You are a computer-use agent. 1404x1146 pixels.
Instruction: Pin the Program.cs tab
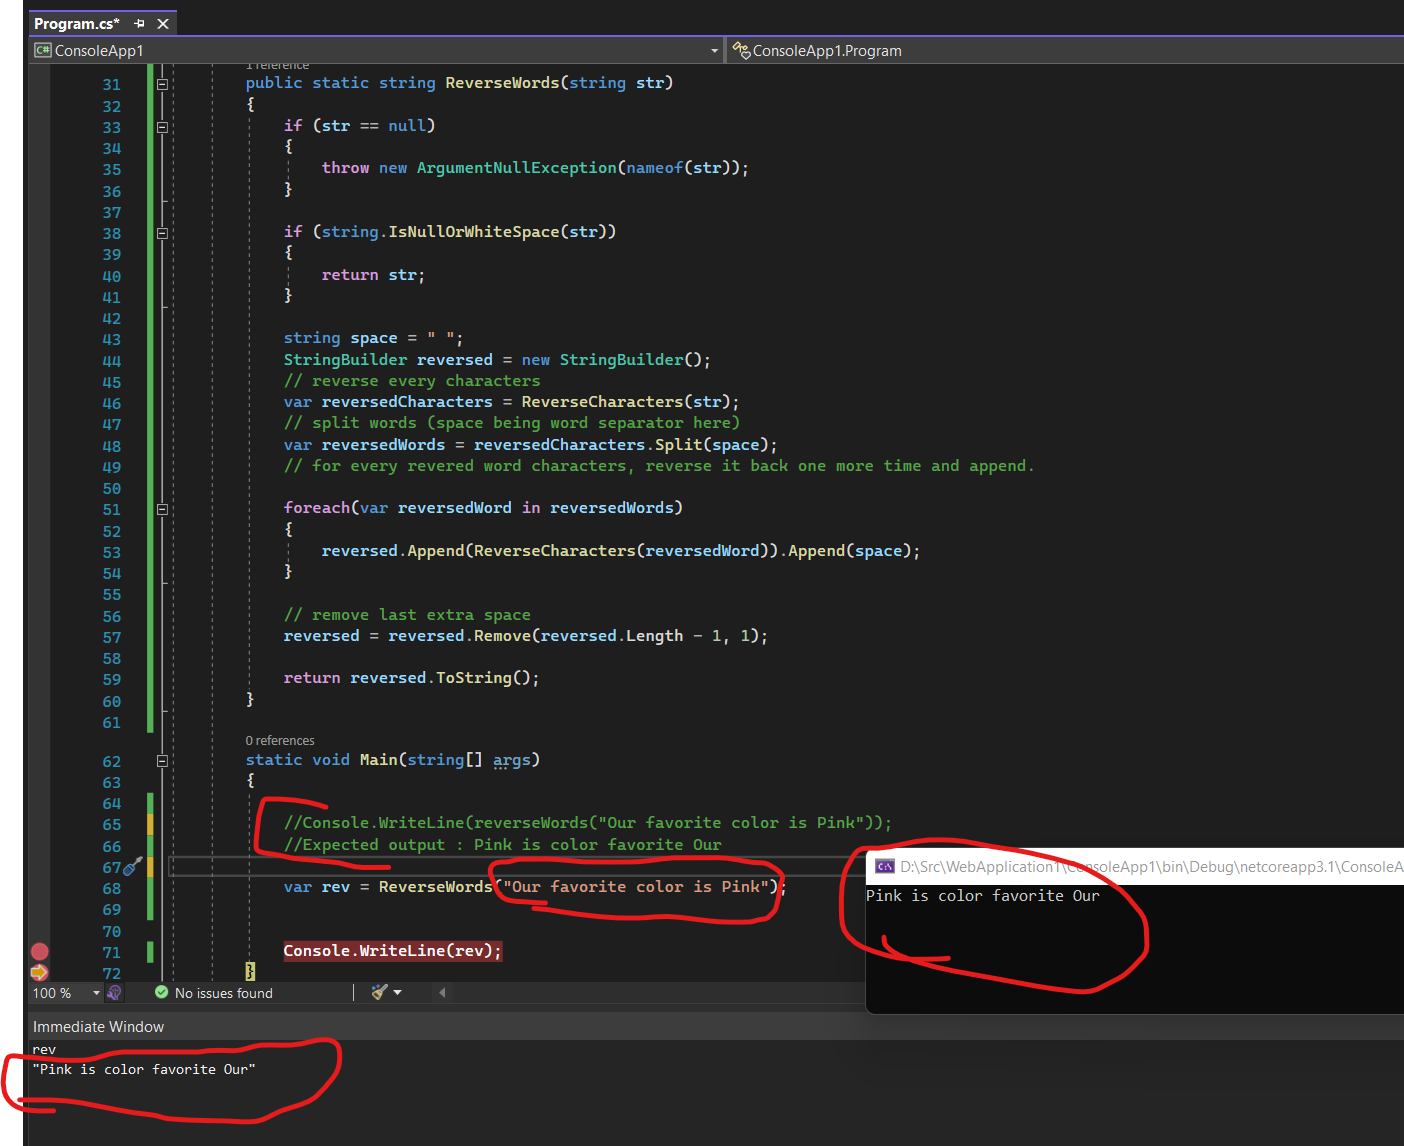pyautogui.click(x=139, y=23)
